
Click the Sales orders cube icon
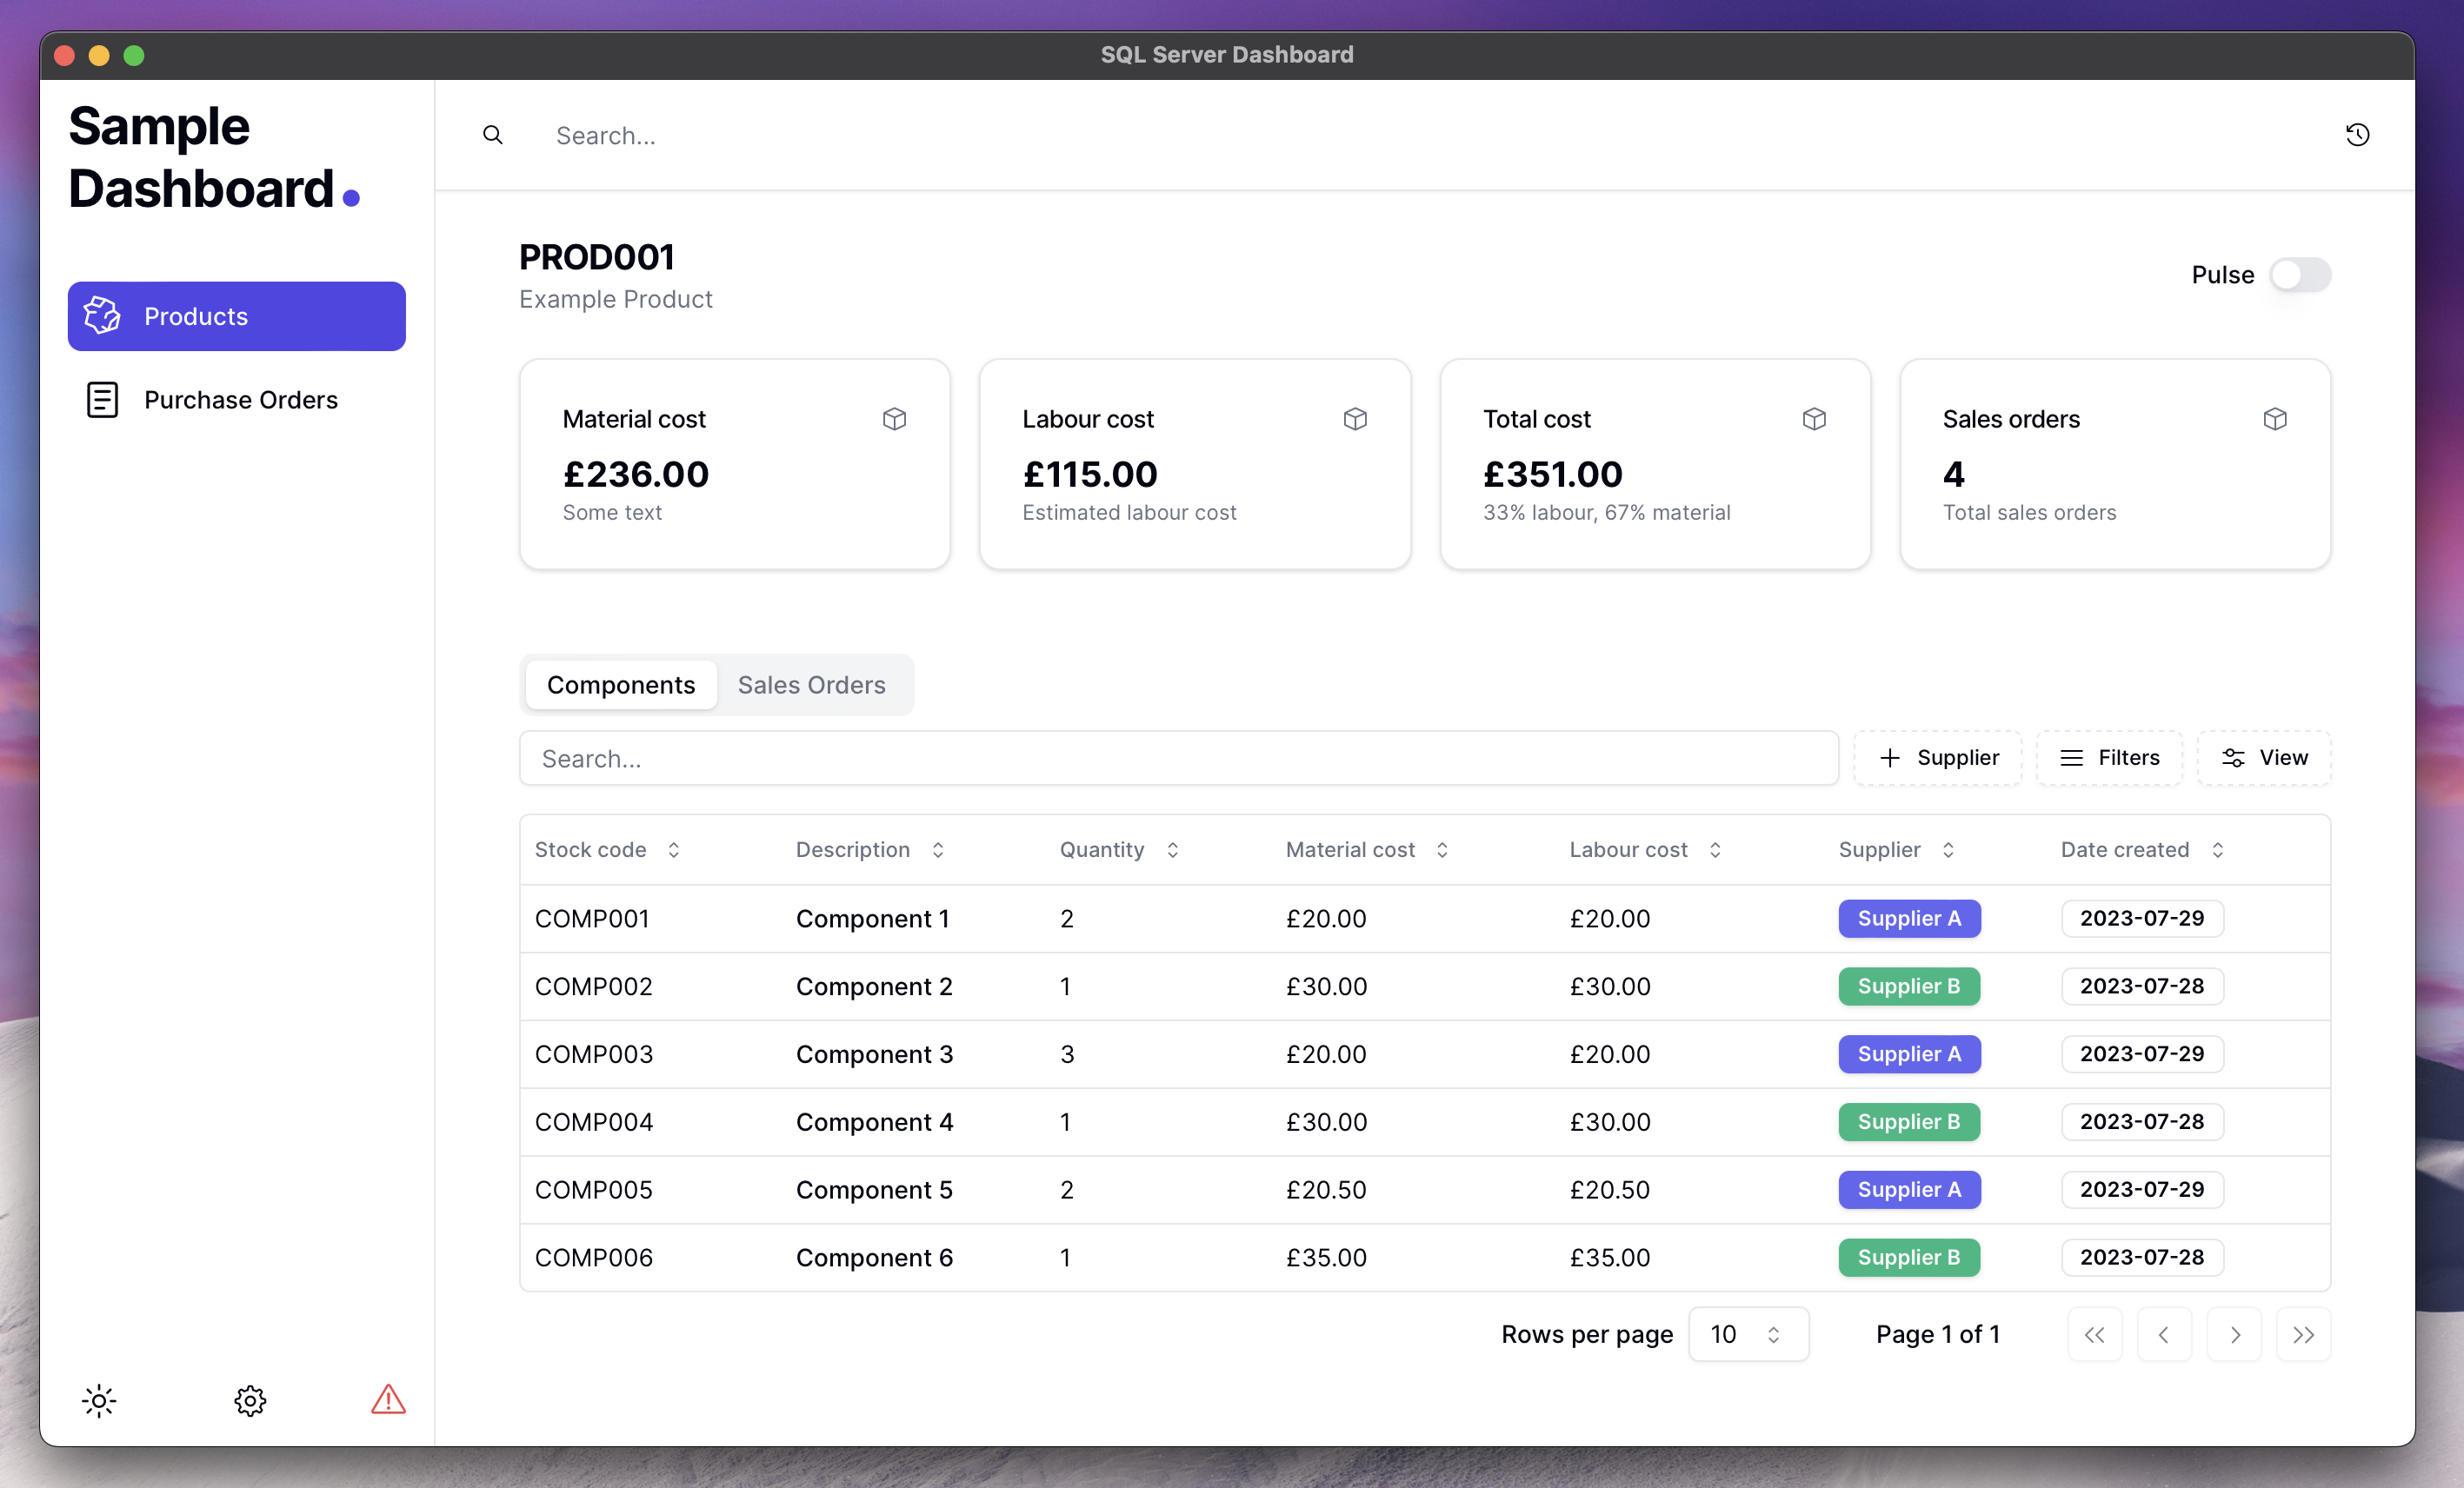click(2274, 419)
